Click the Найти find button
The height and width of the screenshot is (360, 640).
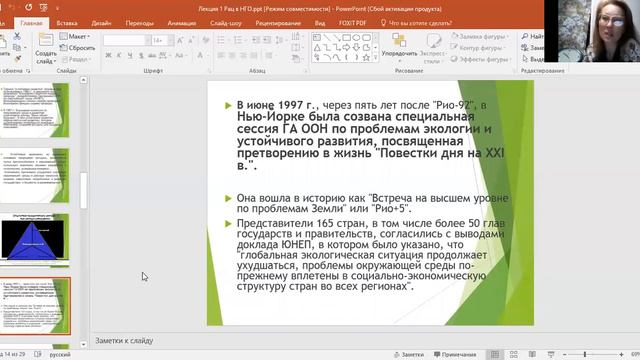coord(532,36)
